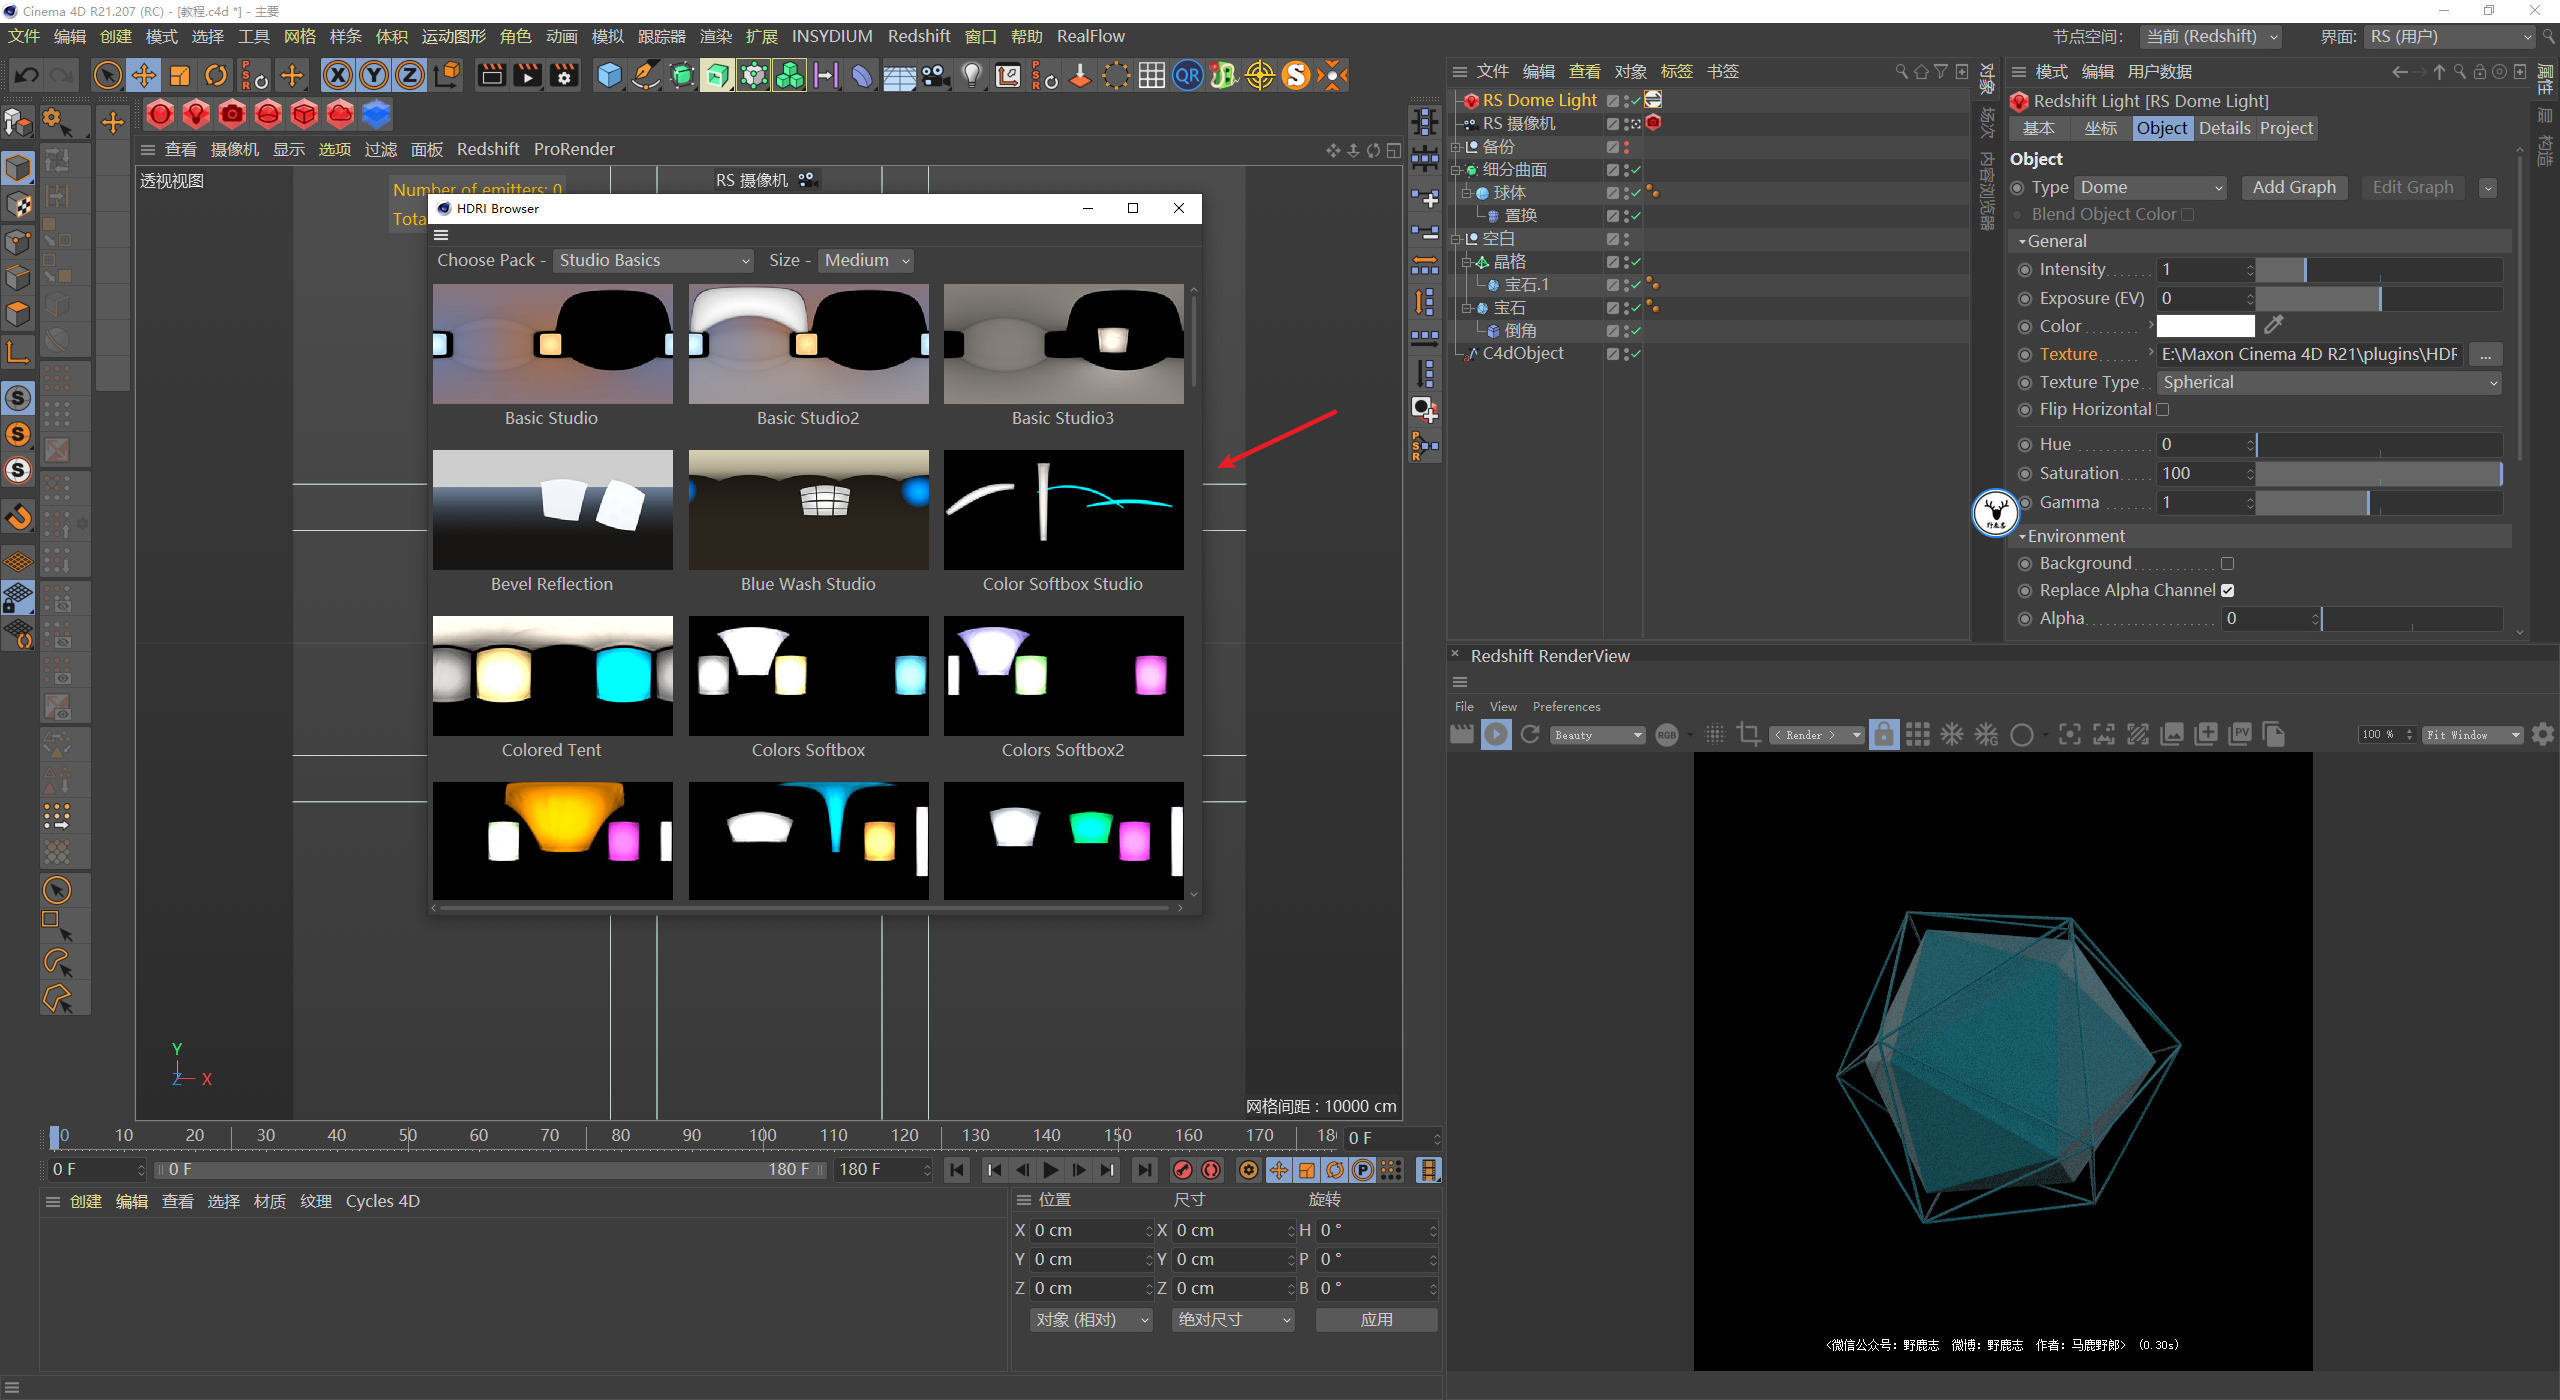The image size is (2560, 1400).
Task: Start IPR render in Redshift RenderView
Action: point(1496,735)
